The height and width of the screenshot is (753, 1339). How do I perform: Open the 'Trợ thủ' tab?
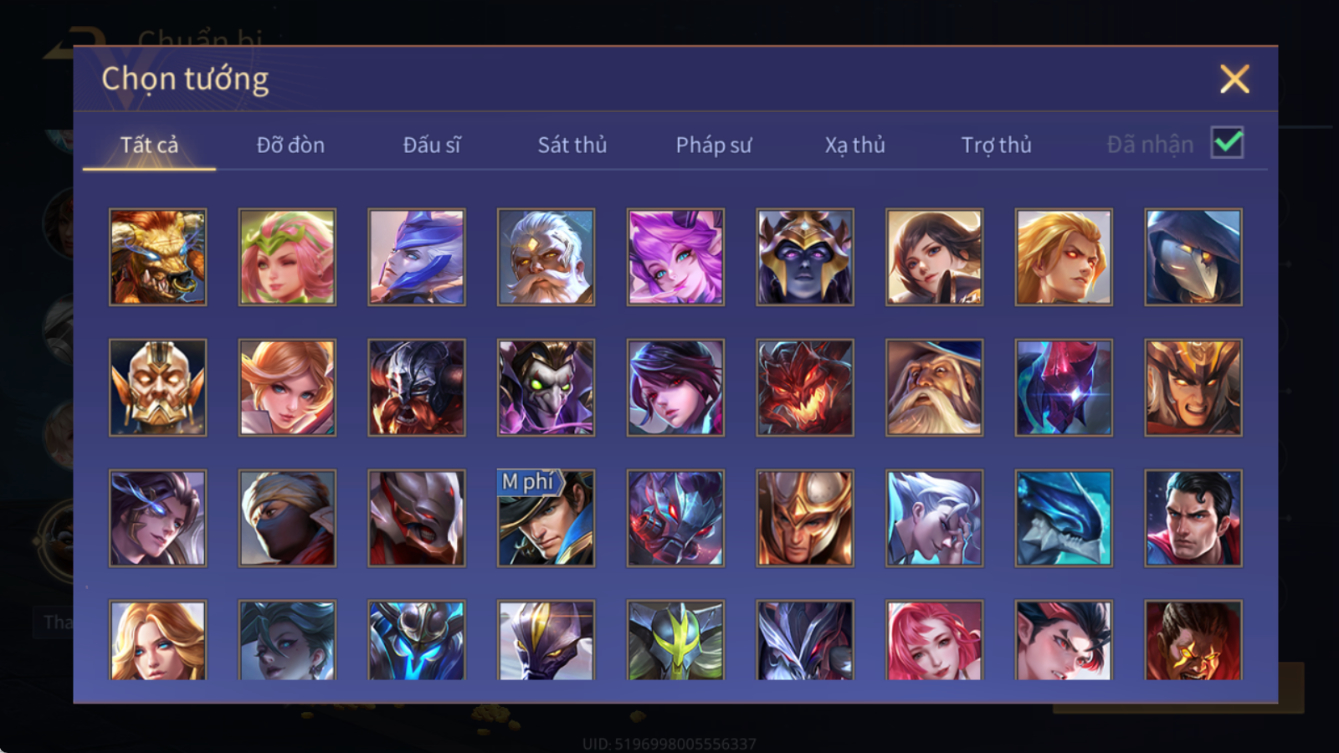click(996, 145)
